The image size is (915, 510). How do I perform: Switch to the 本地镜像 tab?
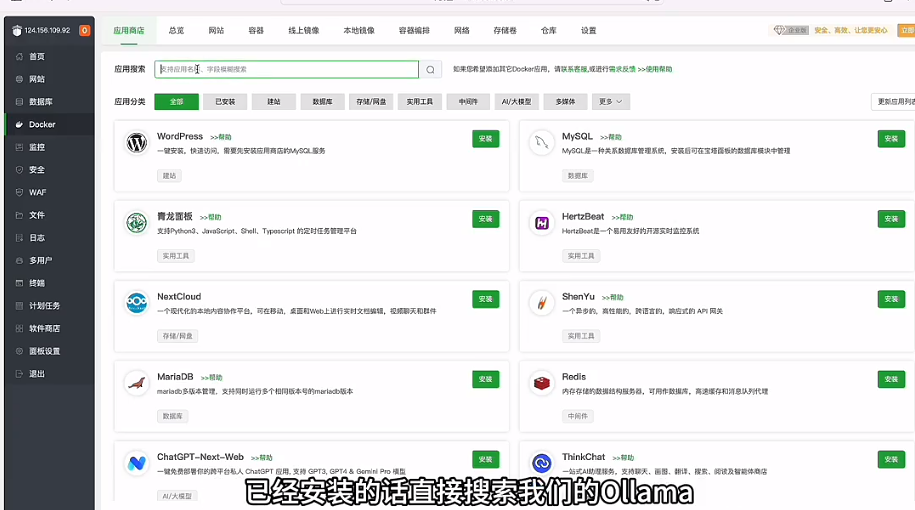(359, 30)
